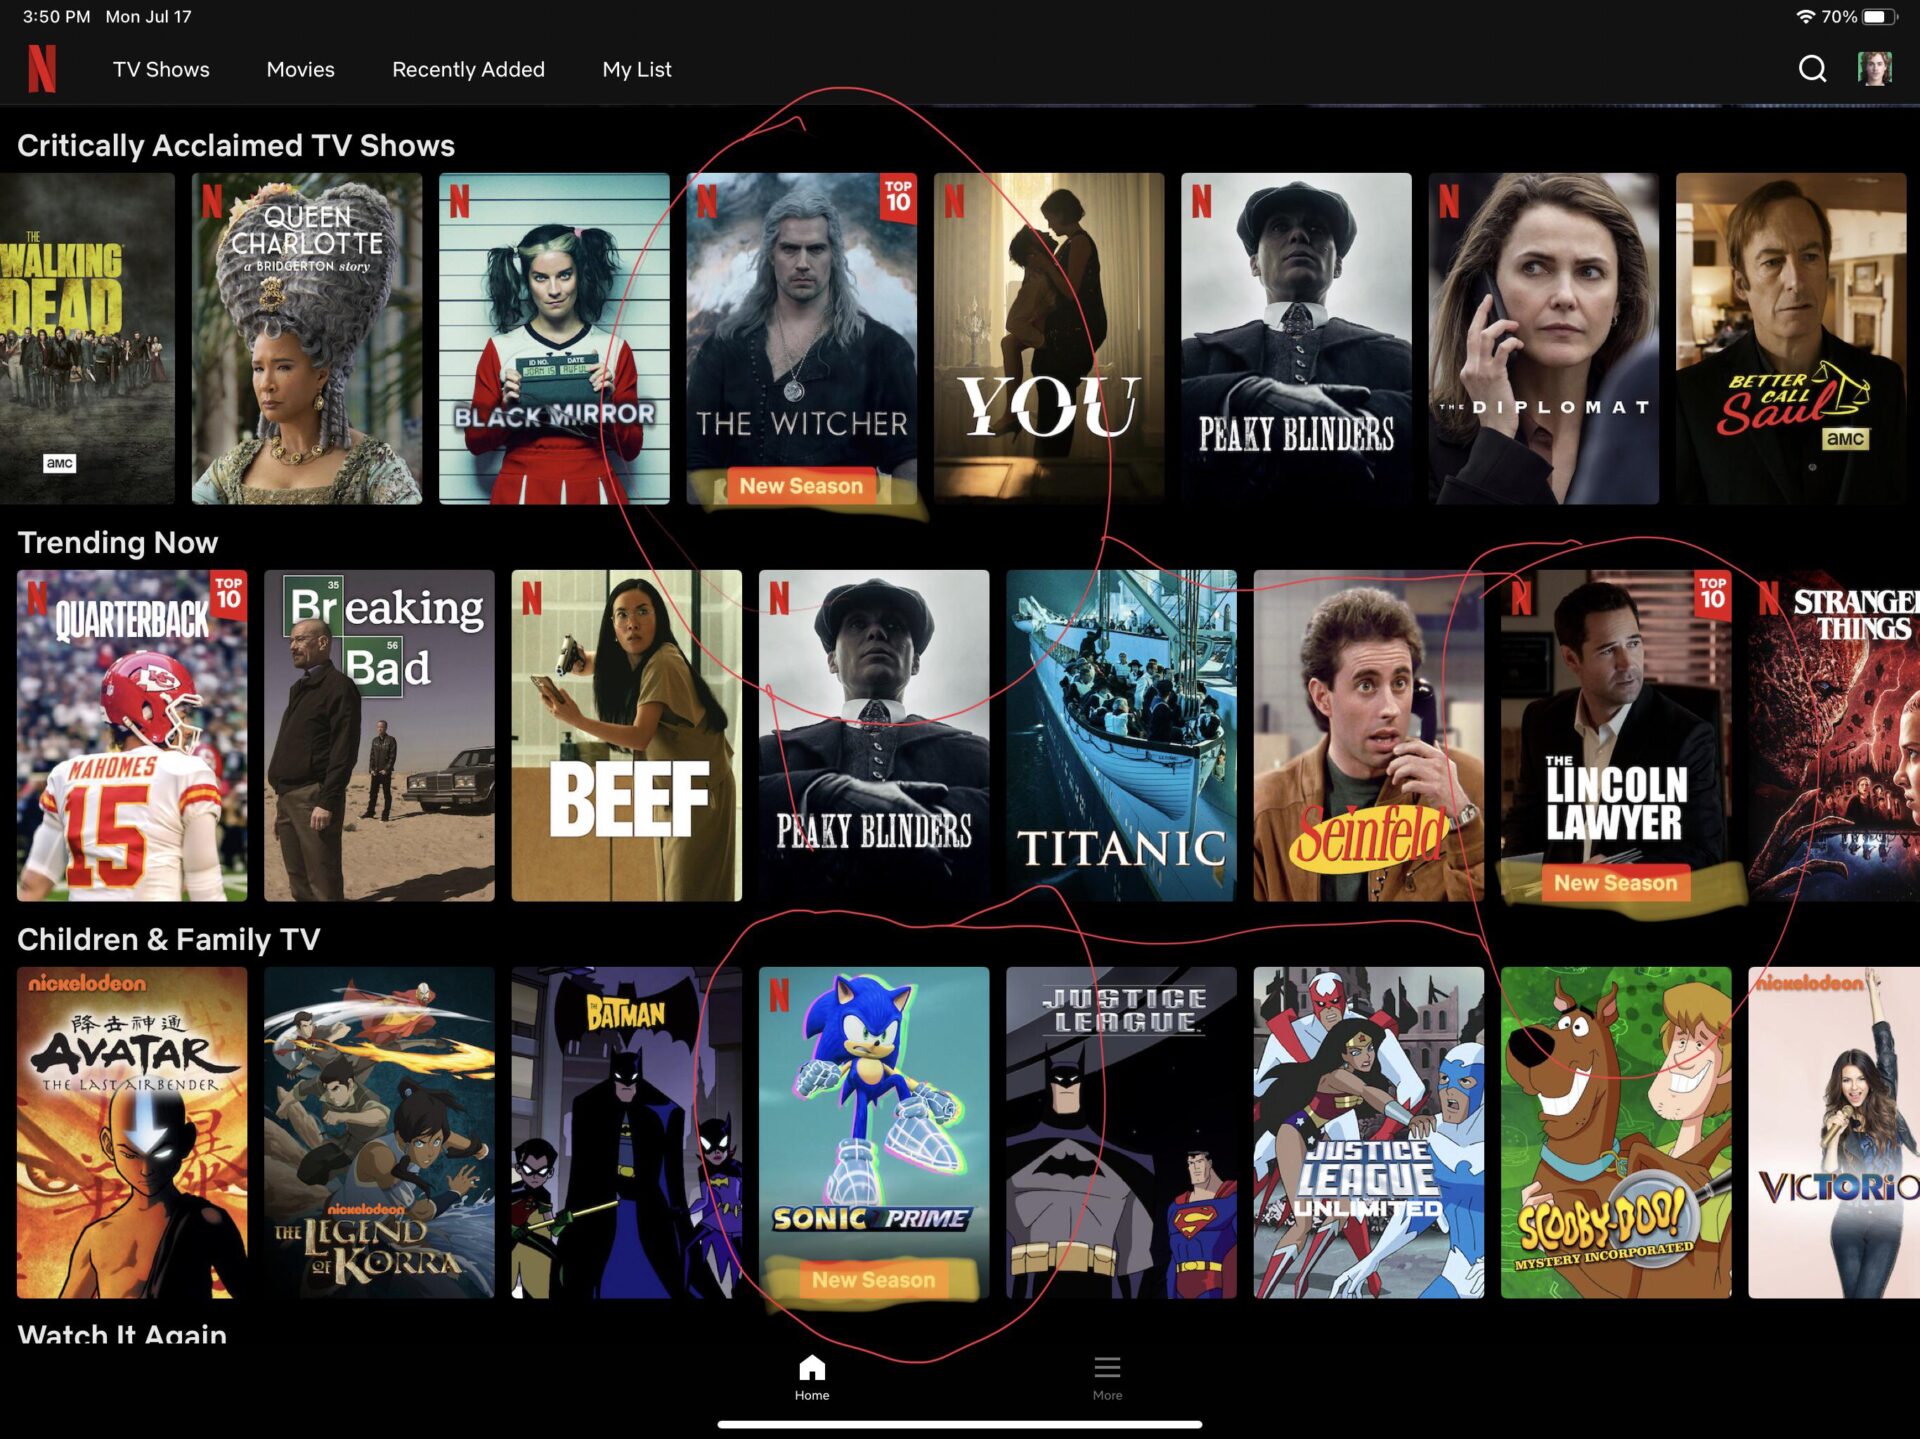
Task: Open the profile avatar picture
Action: pyautogui.click(x=1874, y=69)
